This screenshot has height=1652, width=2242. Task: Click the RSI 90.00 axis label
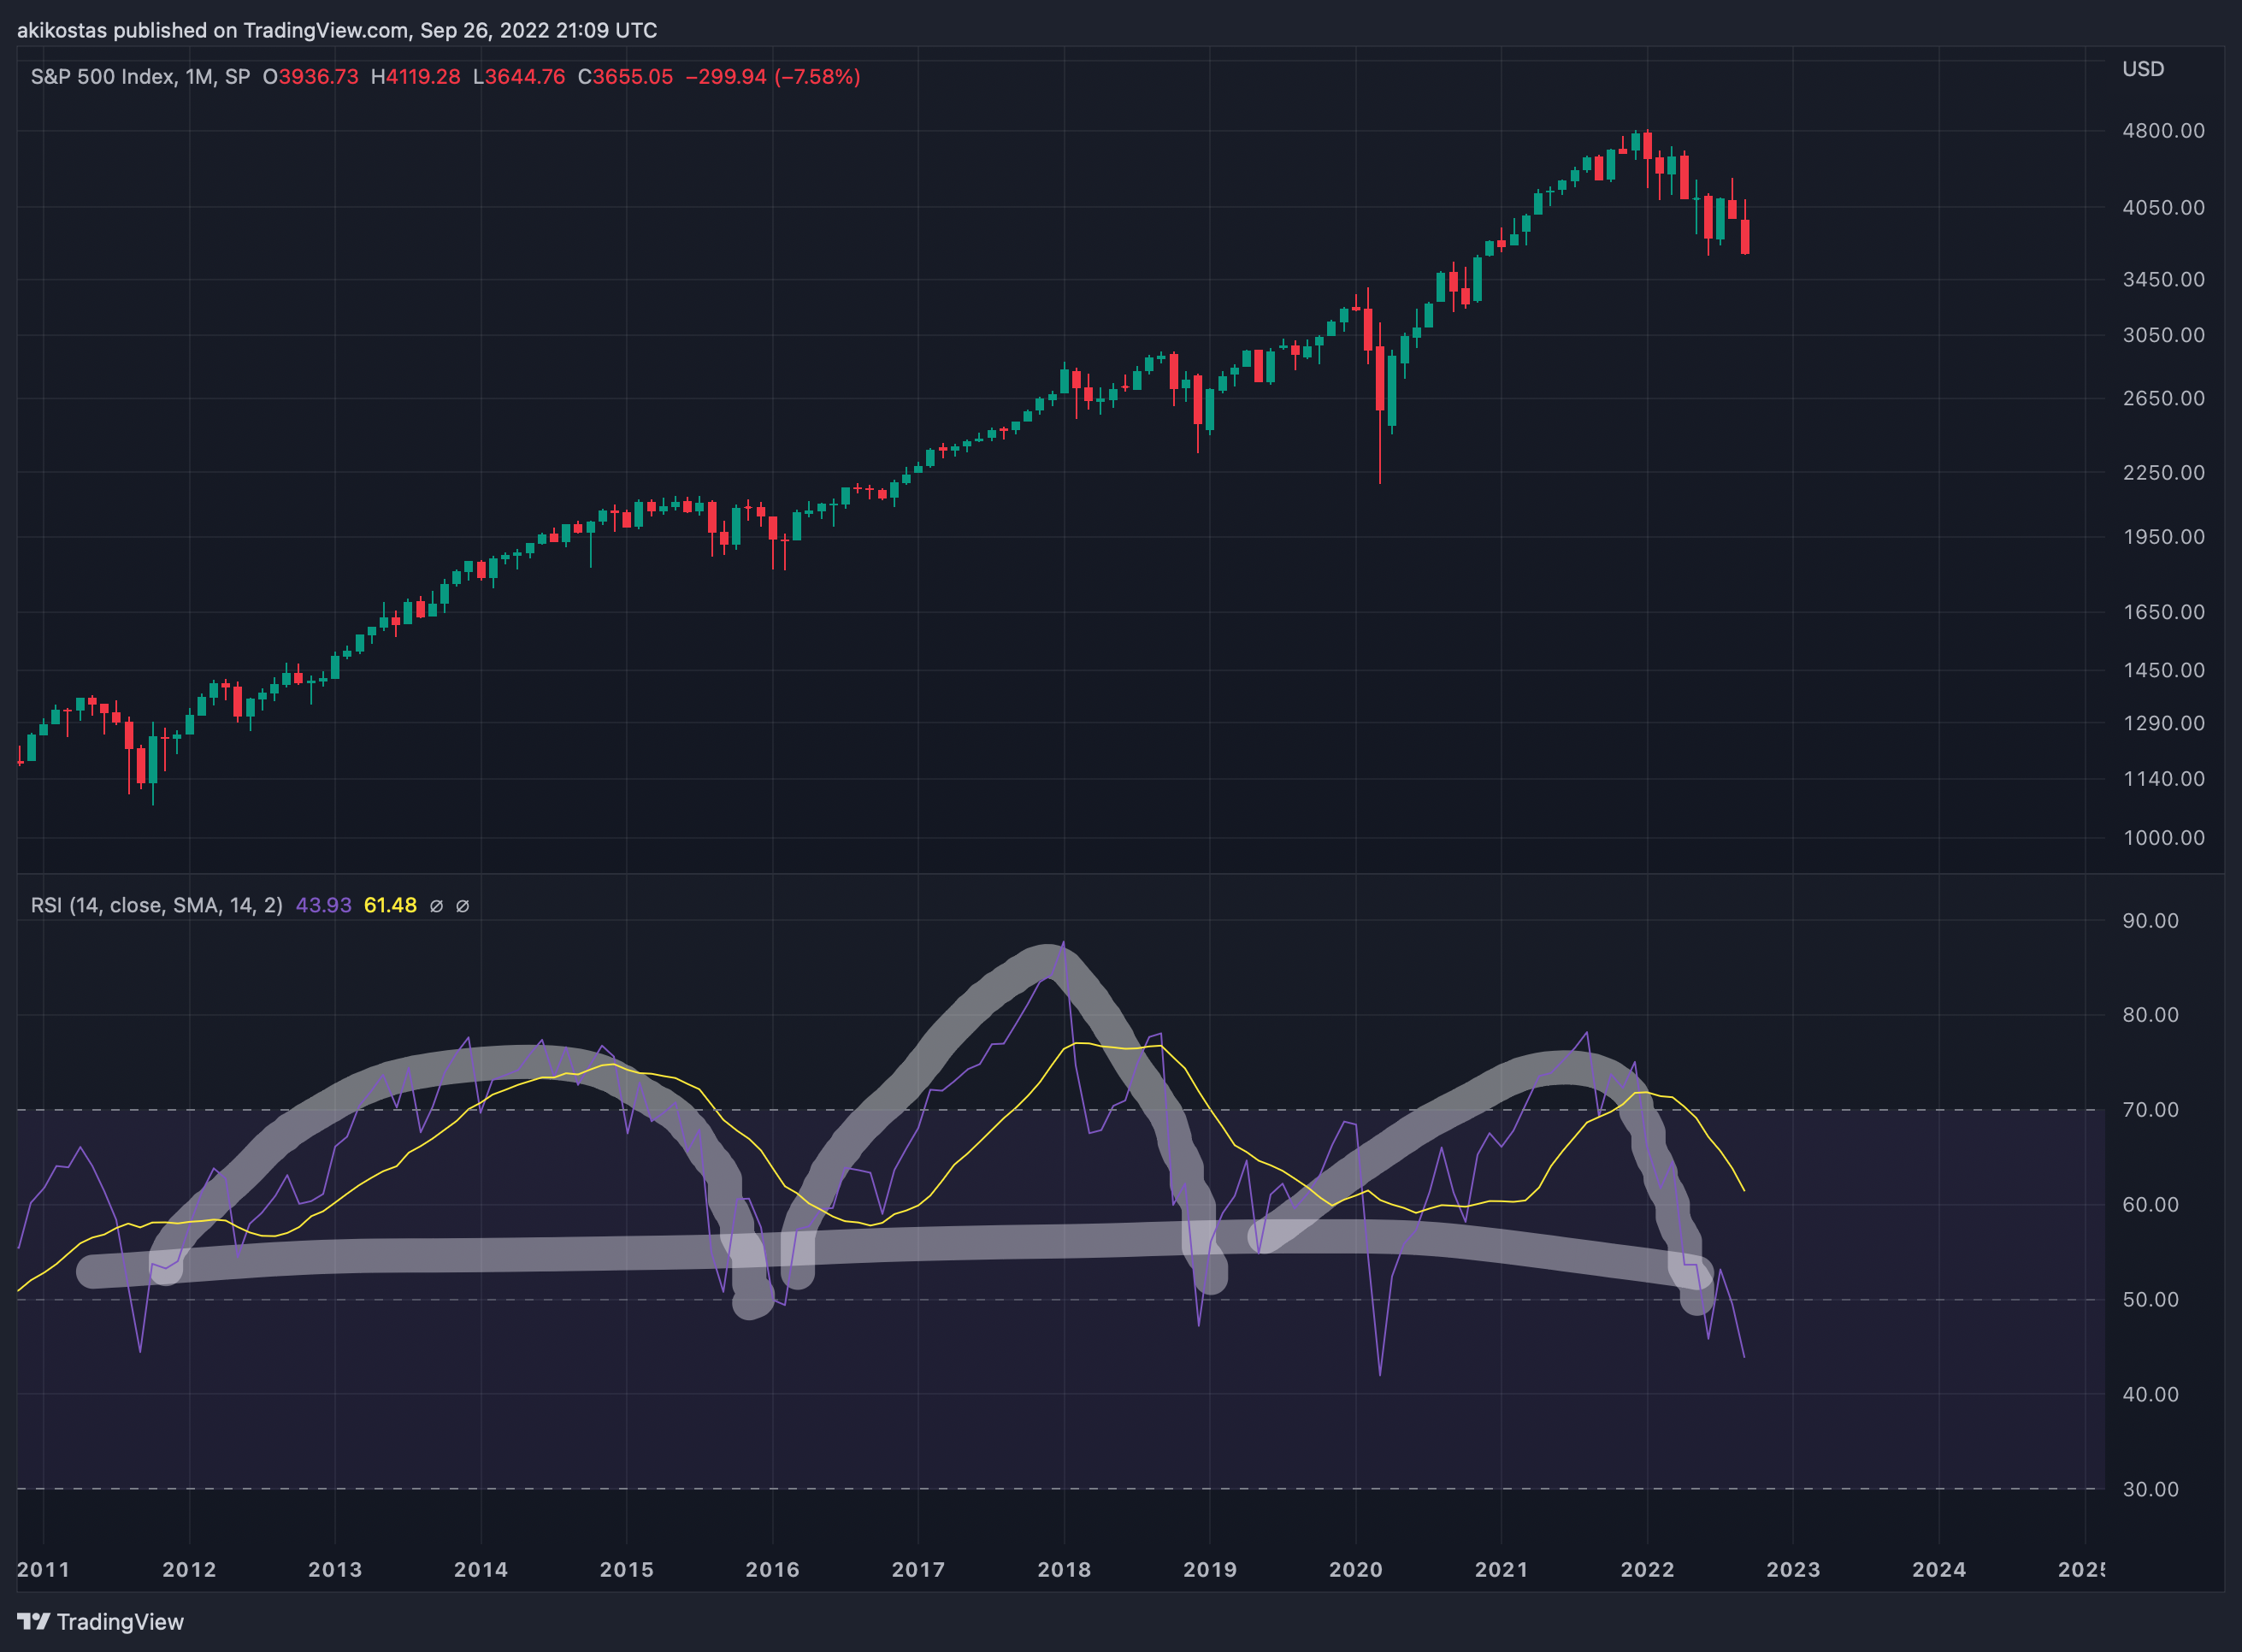[x=2150, y=921]
